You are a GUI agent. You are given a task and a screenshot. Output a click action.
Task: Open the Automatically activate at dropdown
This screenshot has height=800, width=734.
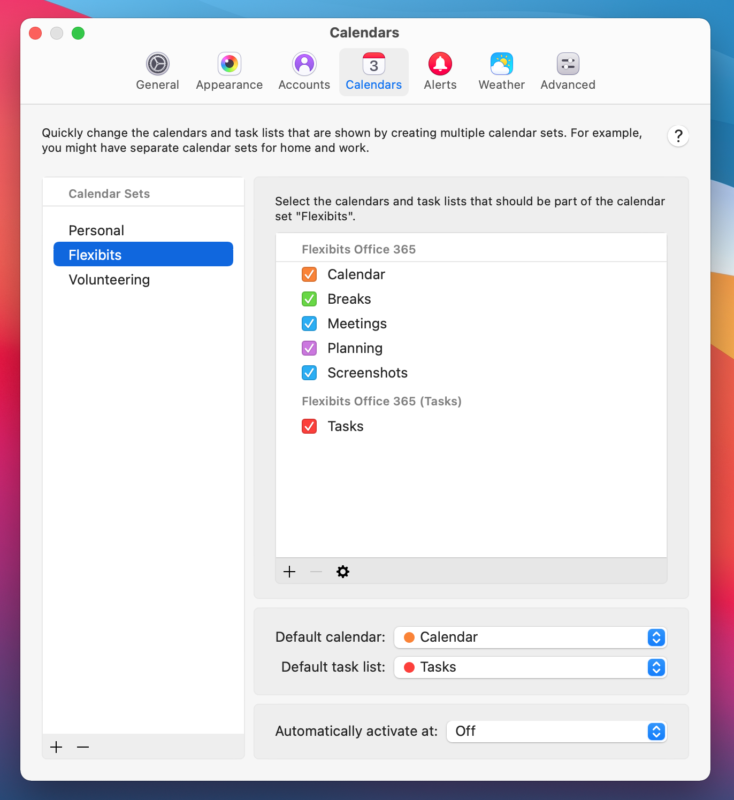[556, 732]
